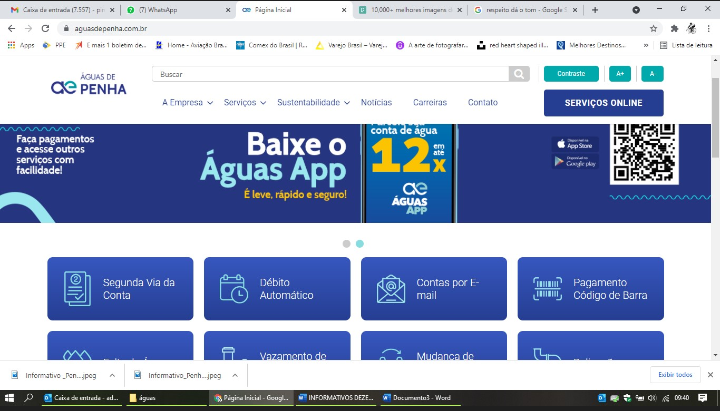Open INFORMATIVOS DEZE Word taskbar item
720x411 pixels.
point(337,398)
